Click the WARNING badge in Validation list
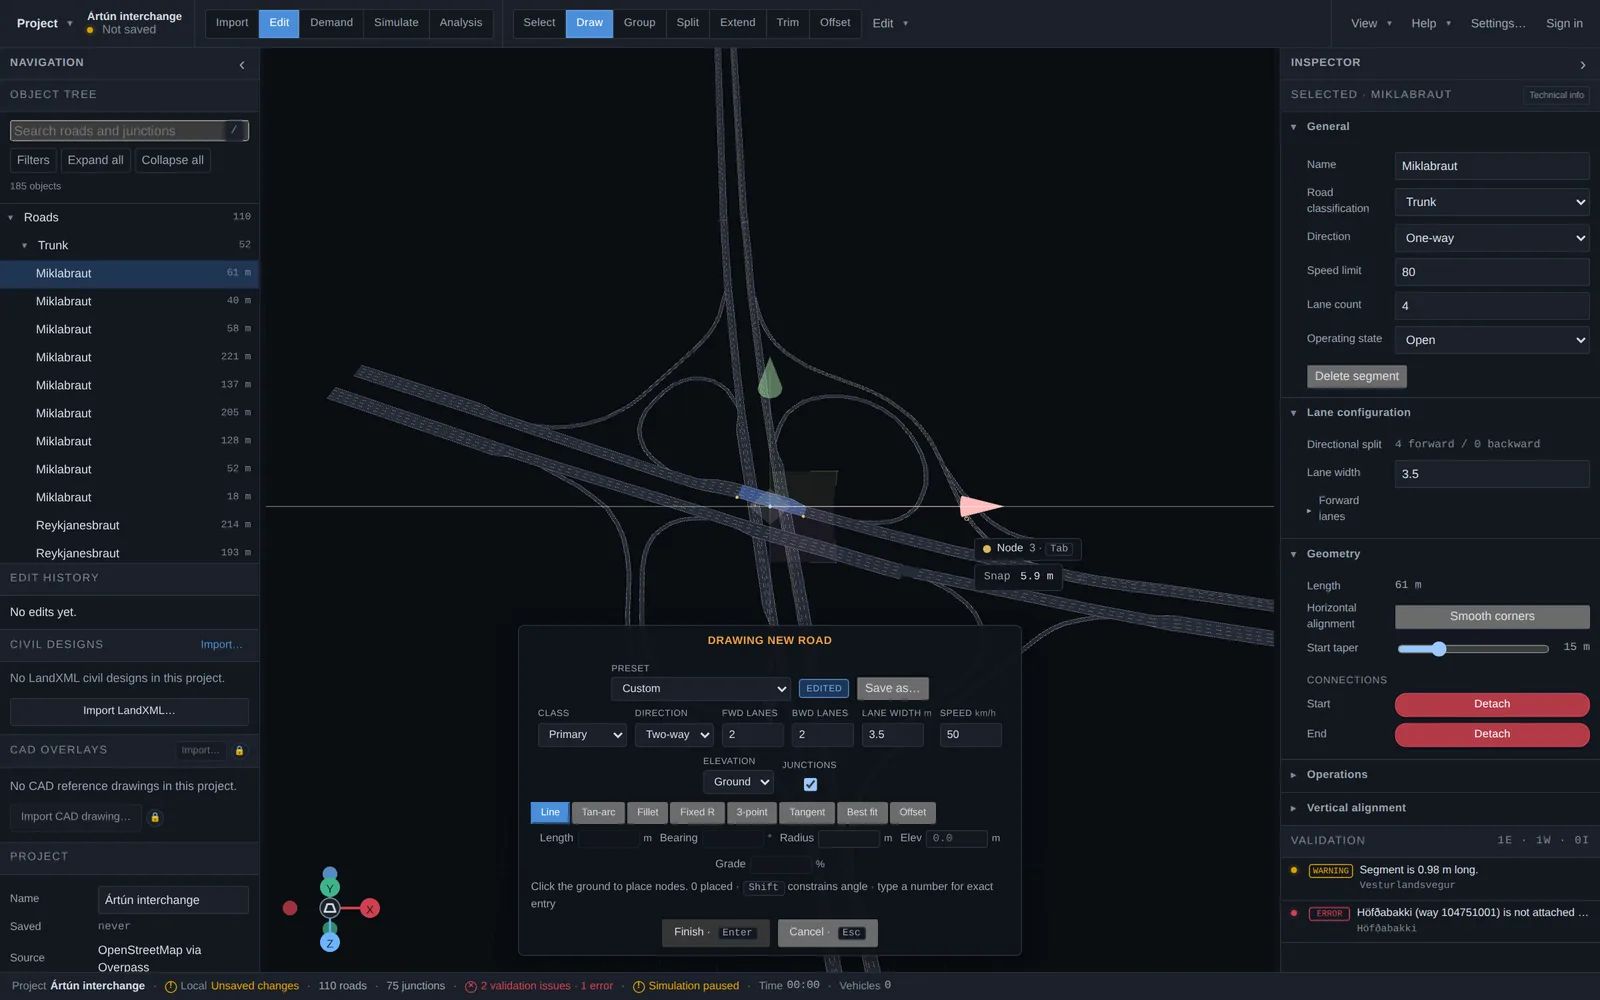 coord(1330,871)
